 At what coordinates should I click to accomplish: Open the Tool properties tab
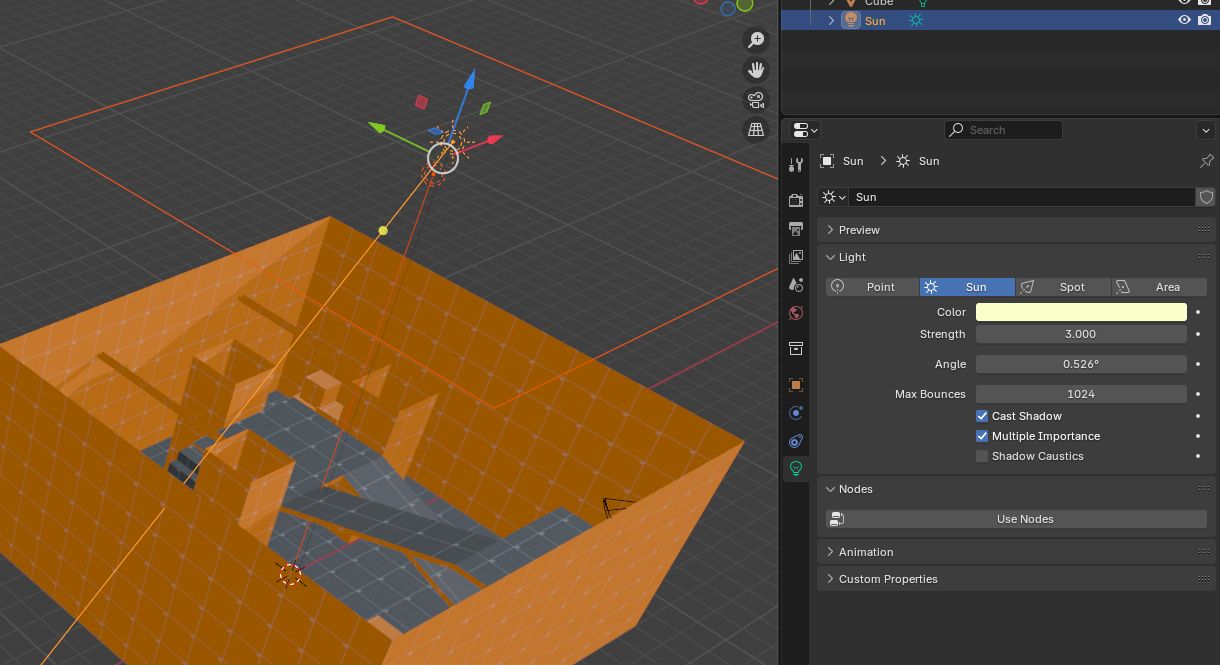point(796,165)
